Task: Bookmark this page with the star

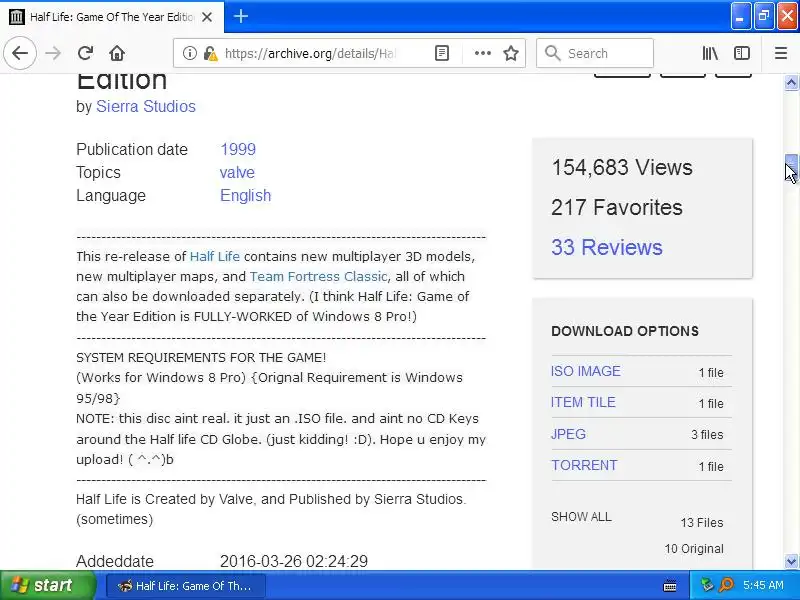Action: (x=511, y=53)
